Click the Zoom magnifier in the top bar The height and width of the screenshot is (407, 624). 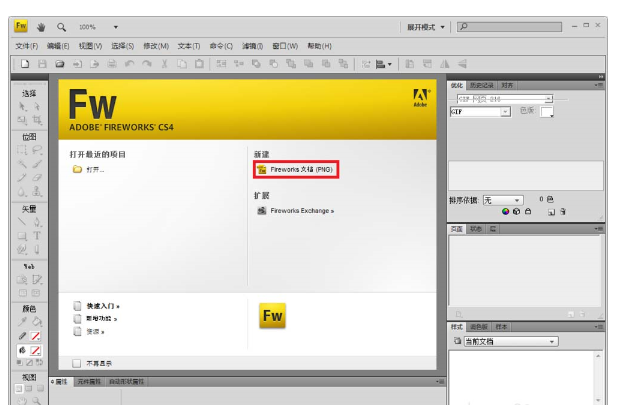point(61,27)
